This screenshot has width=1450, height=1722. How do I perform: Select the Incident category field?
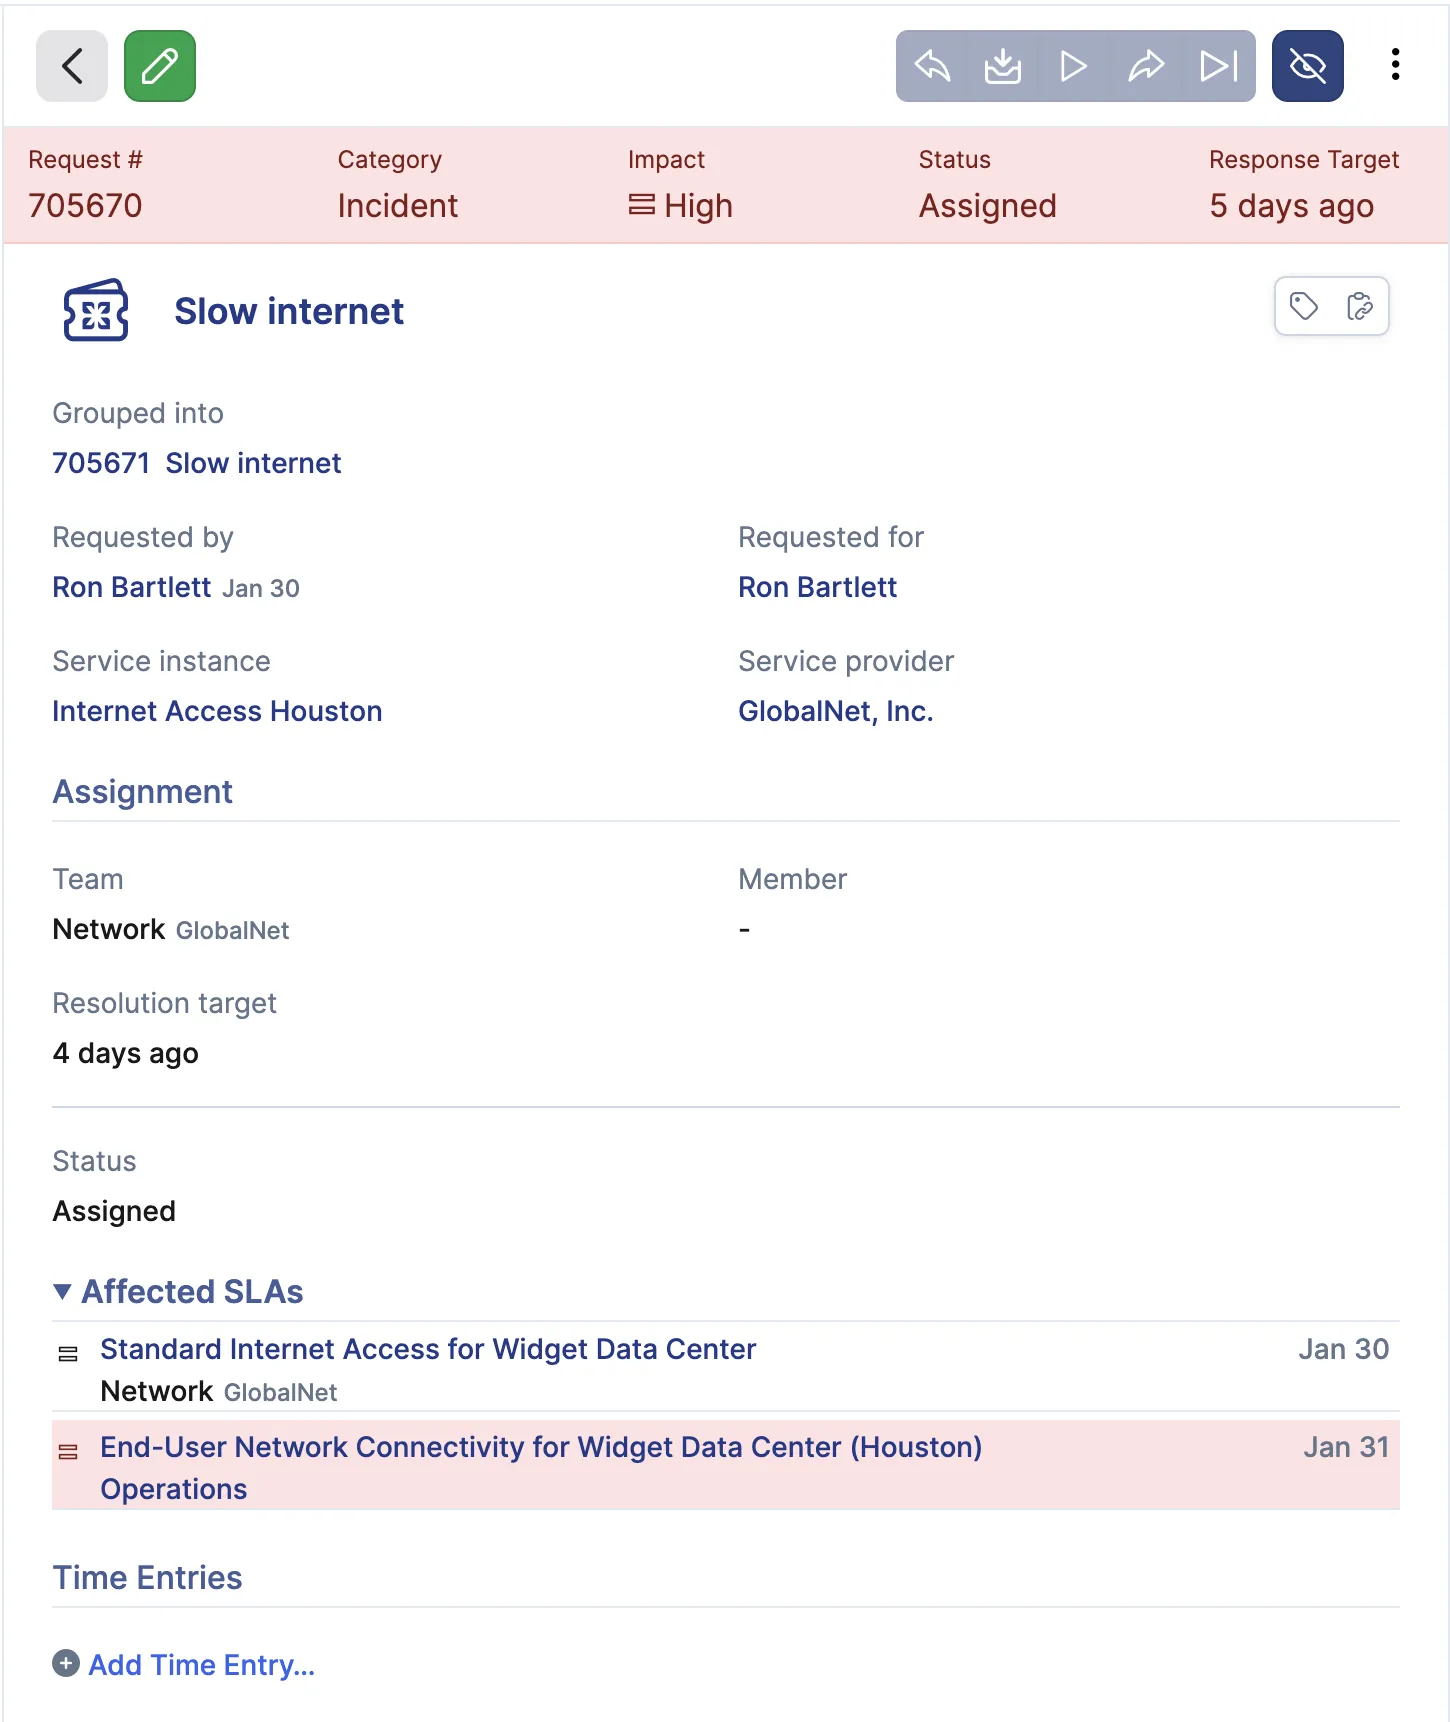point(397,205)
